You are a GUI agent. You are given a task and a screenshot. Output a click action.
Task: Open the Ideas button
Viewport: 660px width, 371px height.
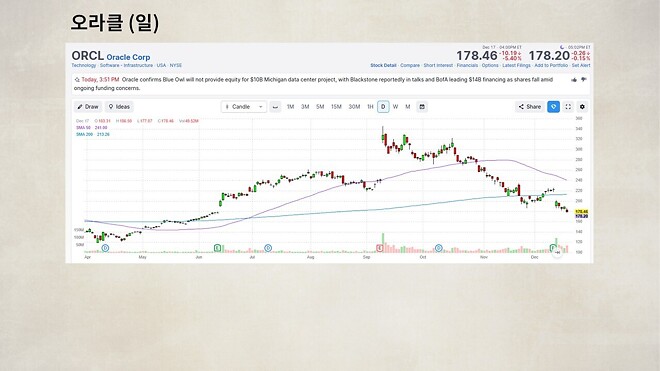pyautogui.click(x=119, y=107)
